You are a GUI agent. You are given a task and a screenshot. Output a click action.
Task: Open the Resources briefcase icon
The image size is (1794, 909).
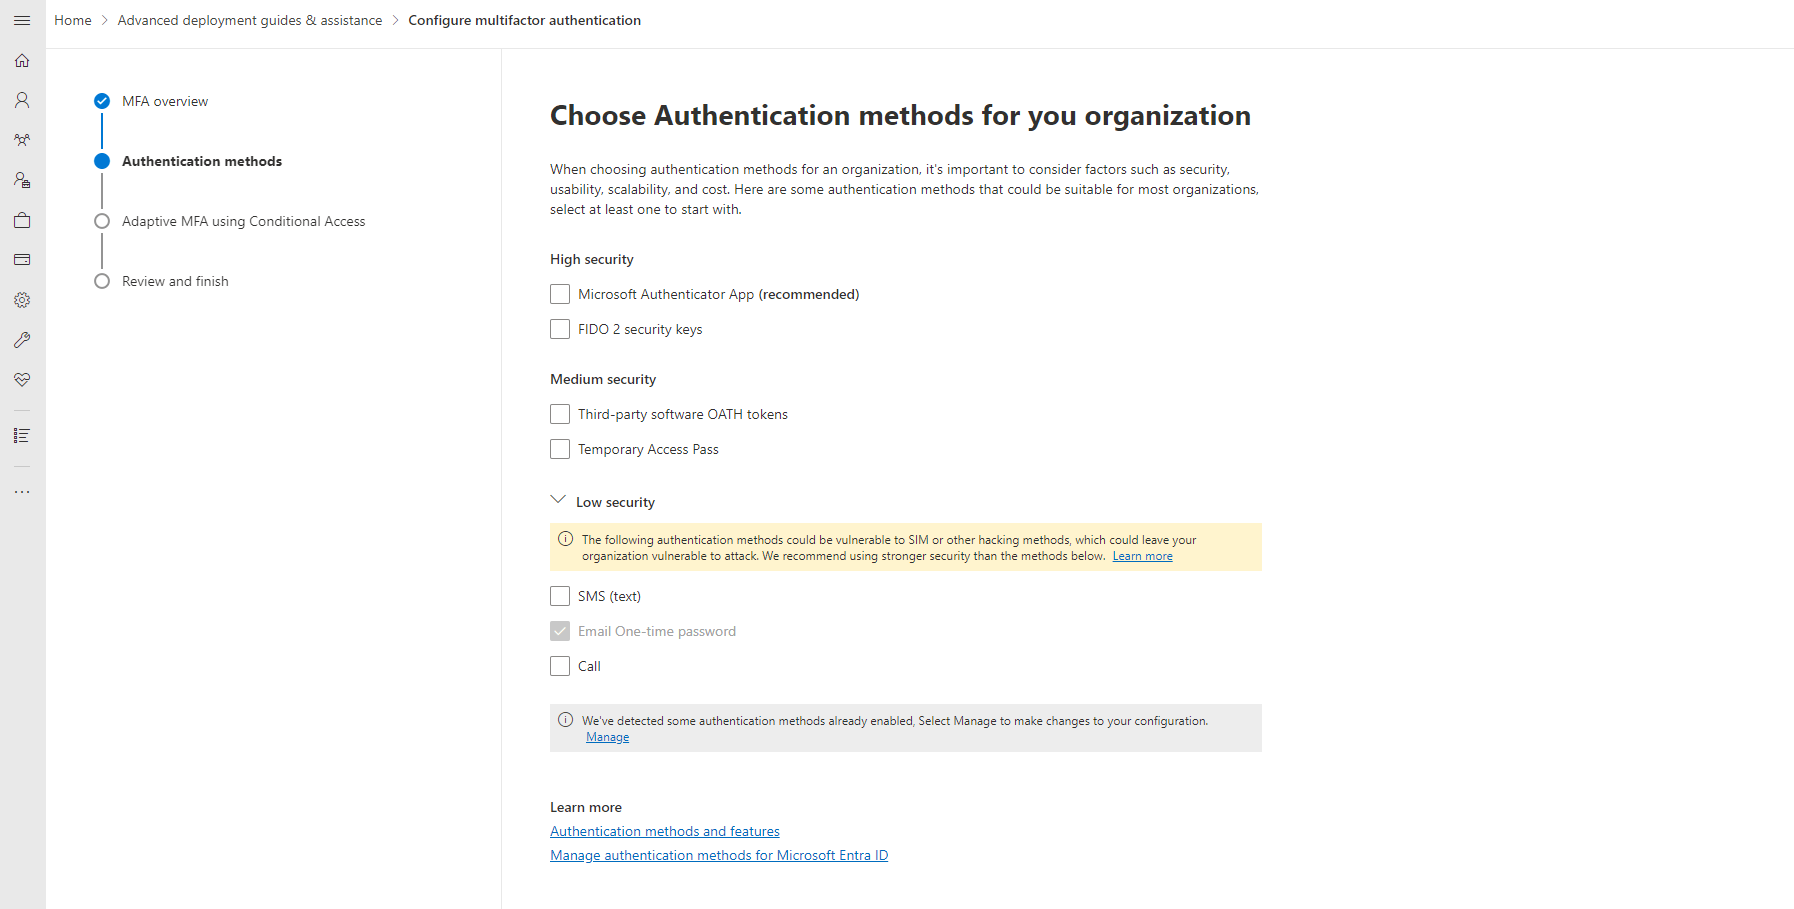coord(22,220)
